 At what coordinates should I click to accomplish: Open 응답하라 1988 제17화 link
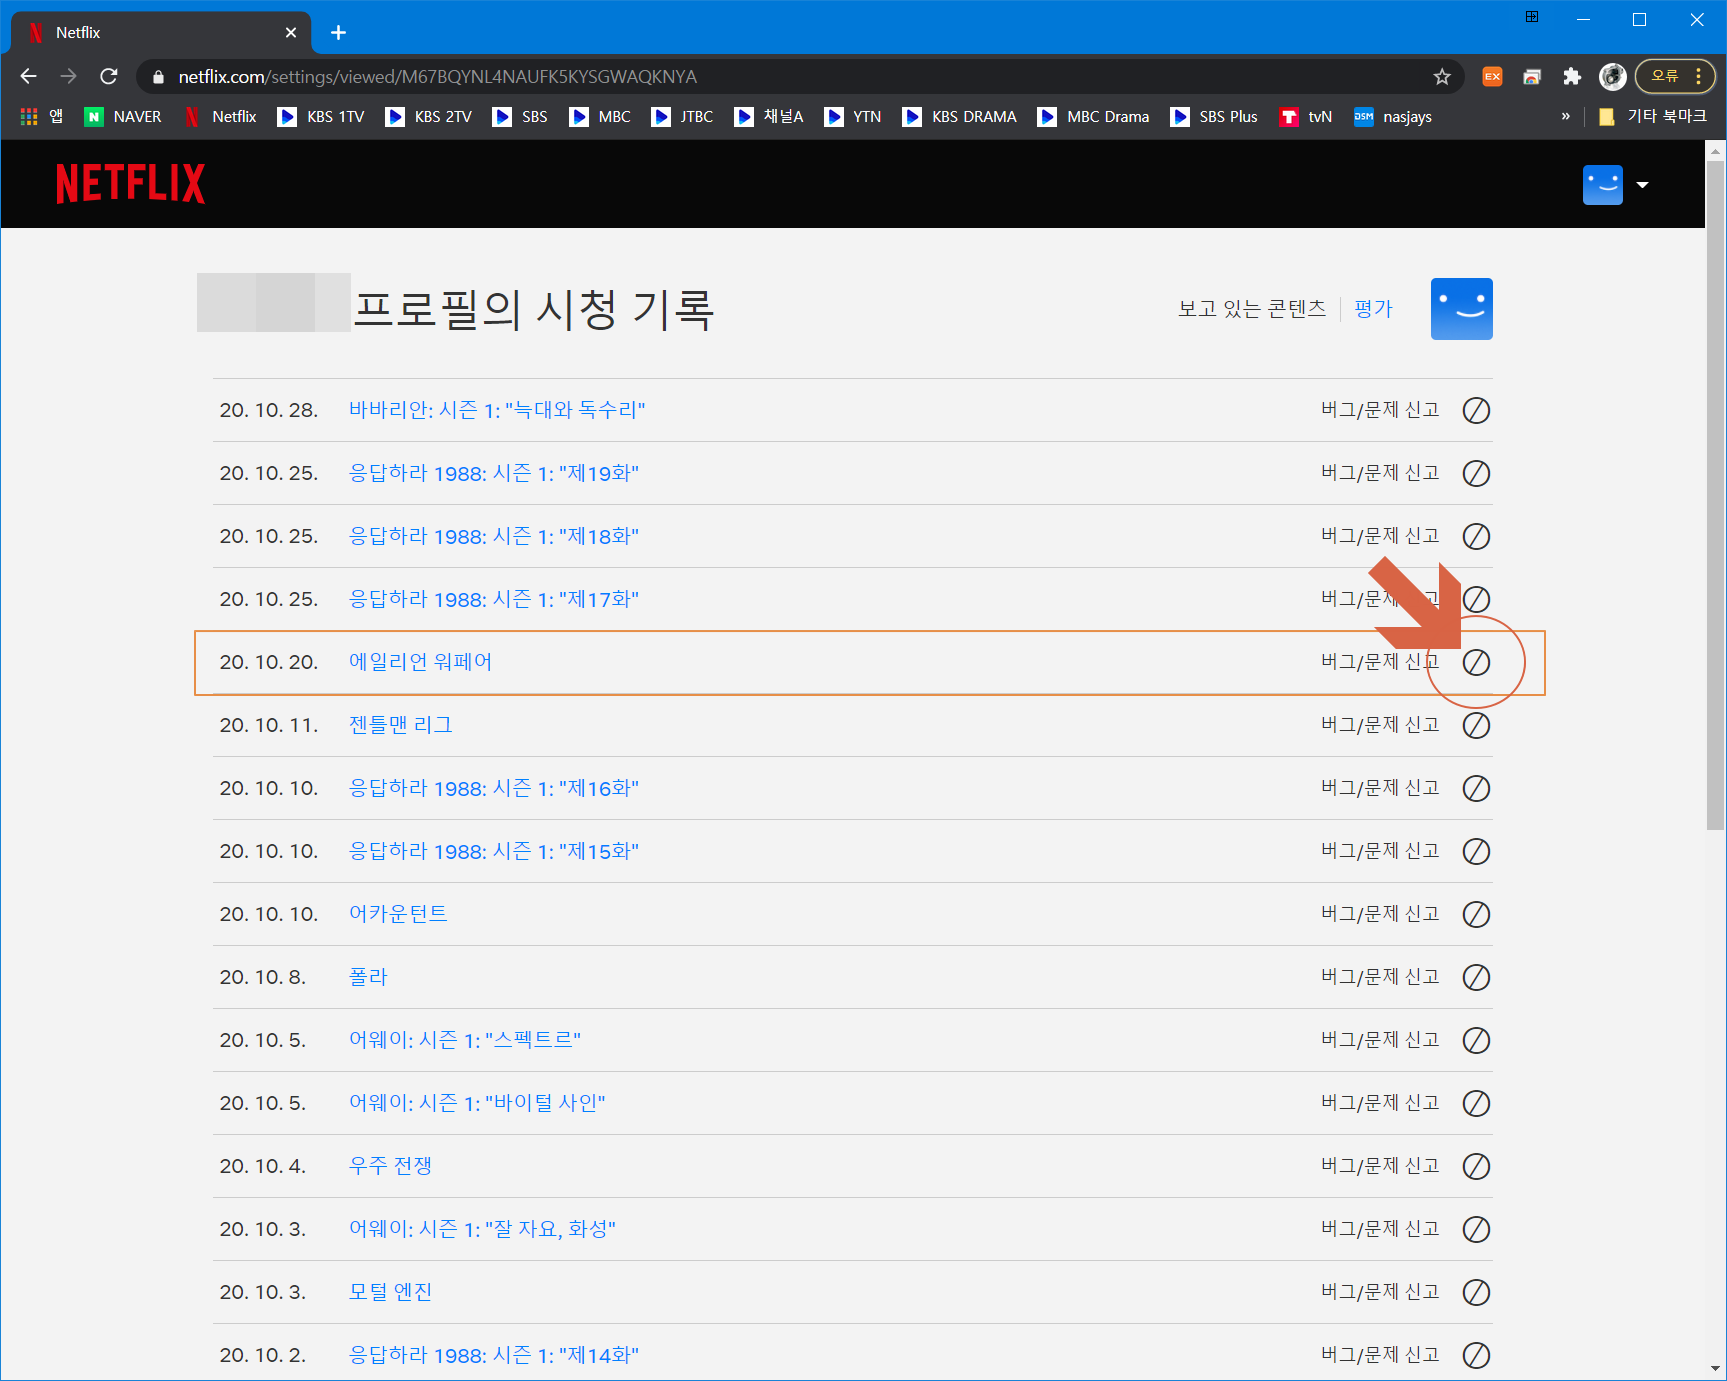(x=493, y=599)
